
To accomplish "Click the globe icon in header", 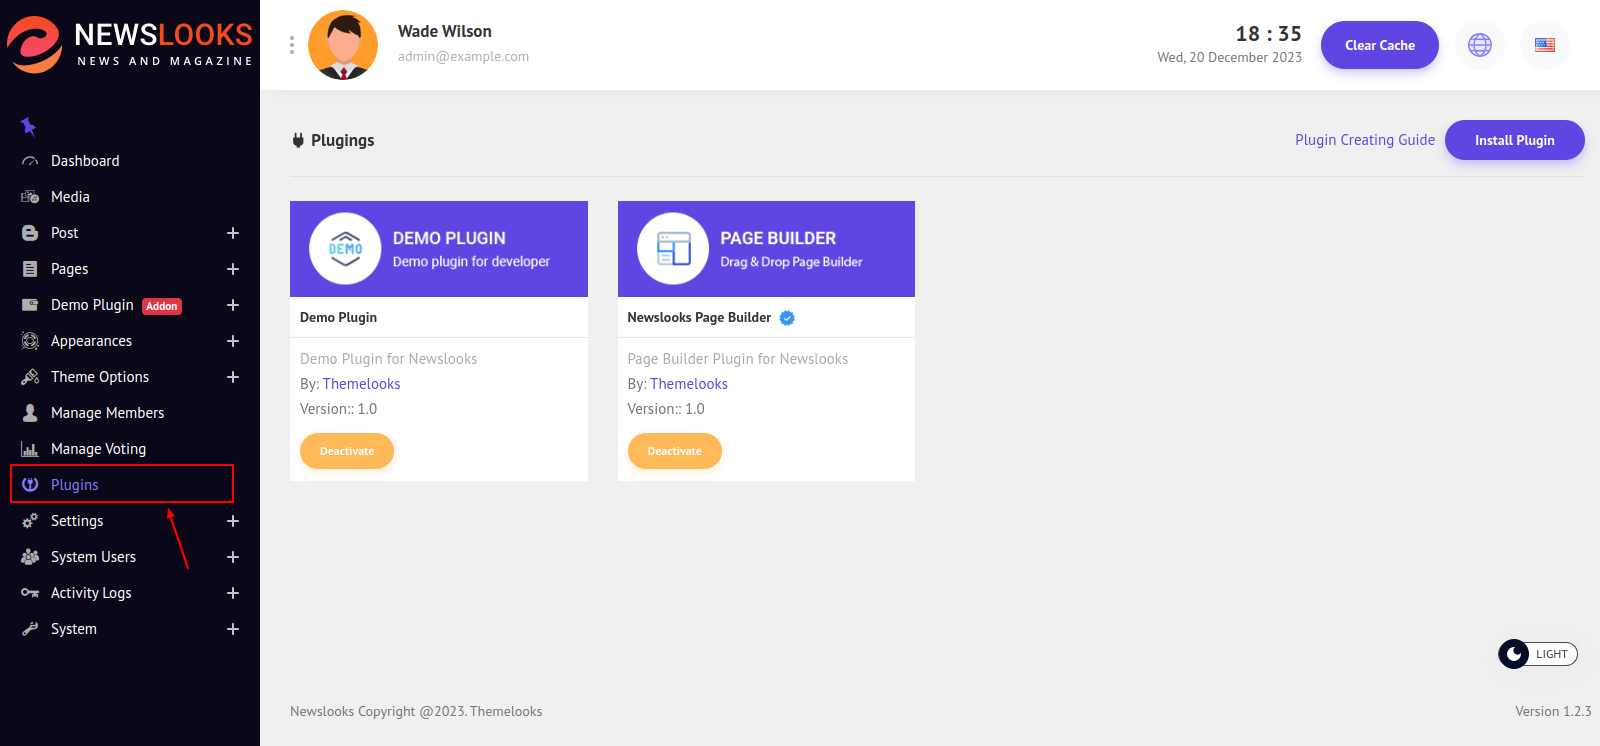I will tap(1479, 45).
